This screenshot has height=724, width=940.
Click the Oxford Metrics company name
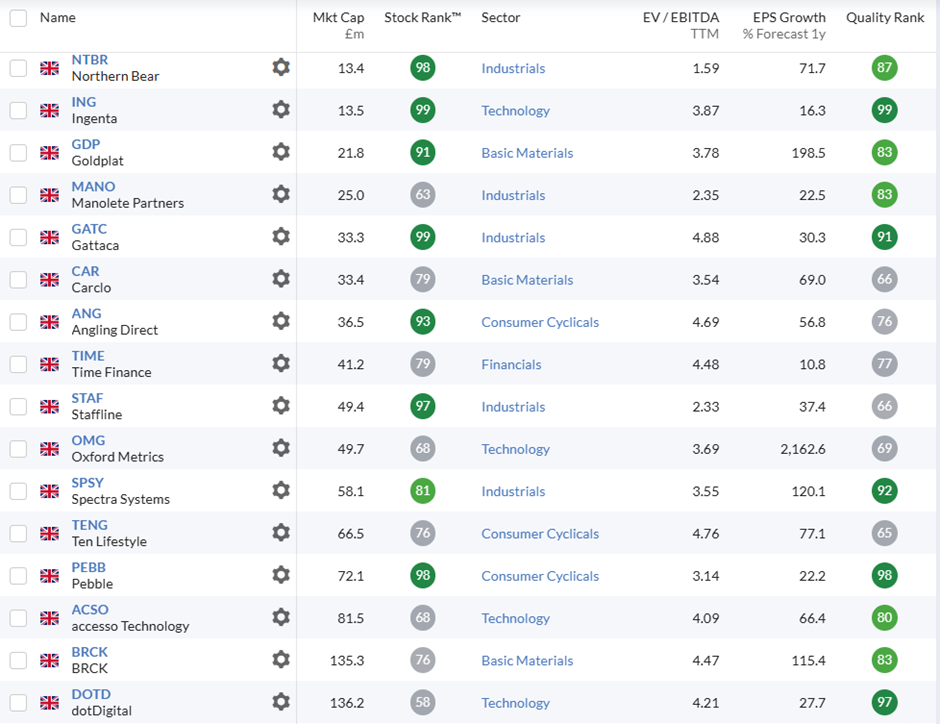click(118, 457)
